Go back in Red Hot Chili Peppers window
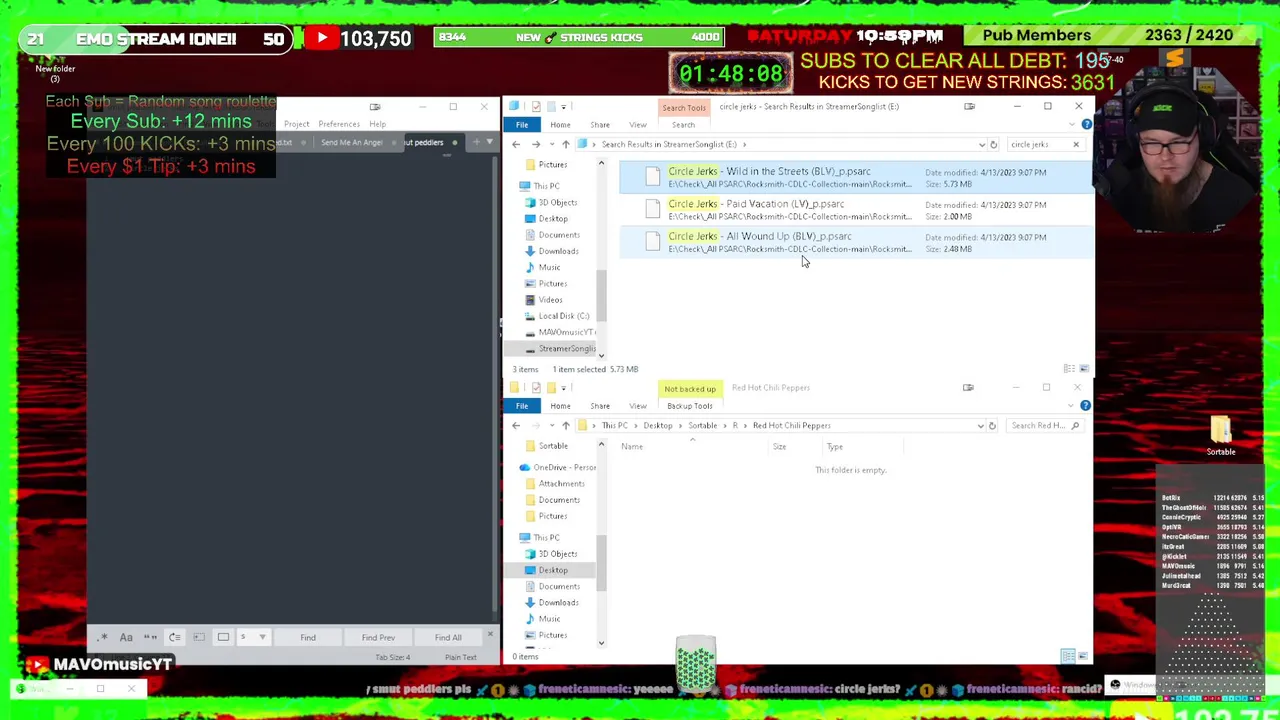1280x720 pixels. click(x=516, y=426)
